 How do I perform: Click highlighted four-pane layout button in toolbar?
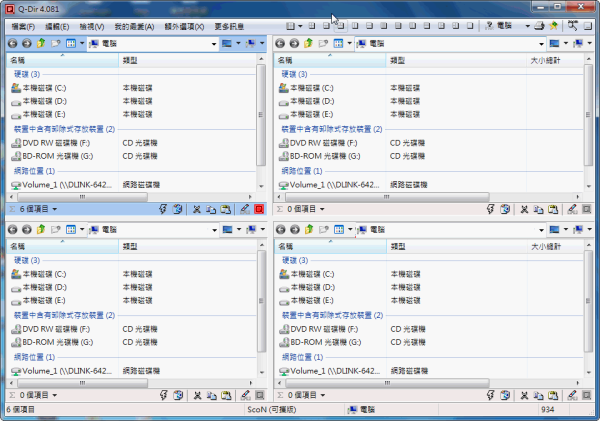coord(341,26)
